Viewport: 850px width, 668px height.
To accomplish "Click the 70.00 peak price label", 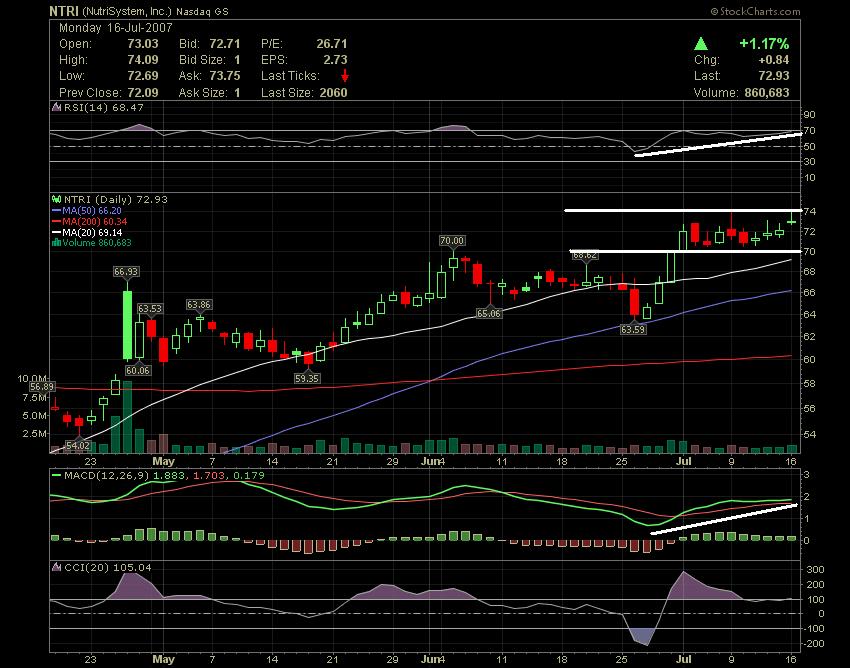I will click(452, 241).
